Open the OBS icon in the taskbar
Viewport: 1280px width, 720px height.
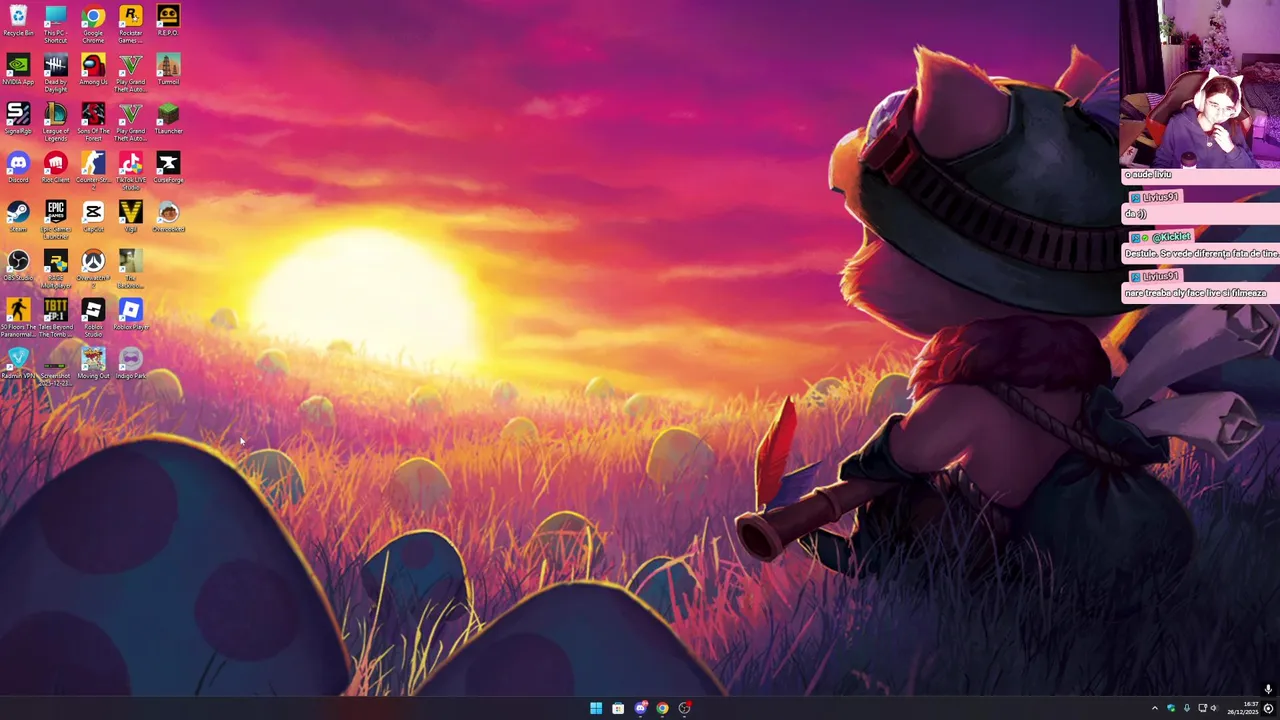[x=684, y=708]
